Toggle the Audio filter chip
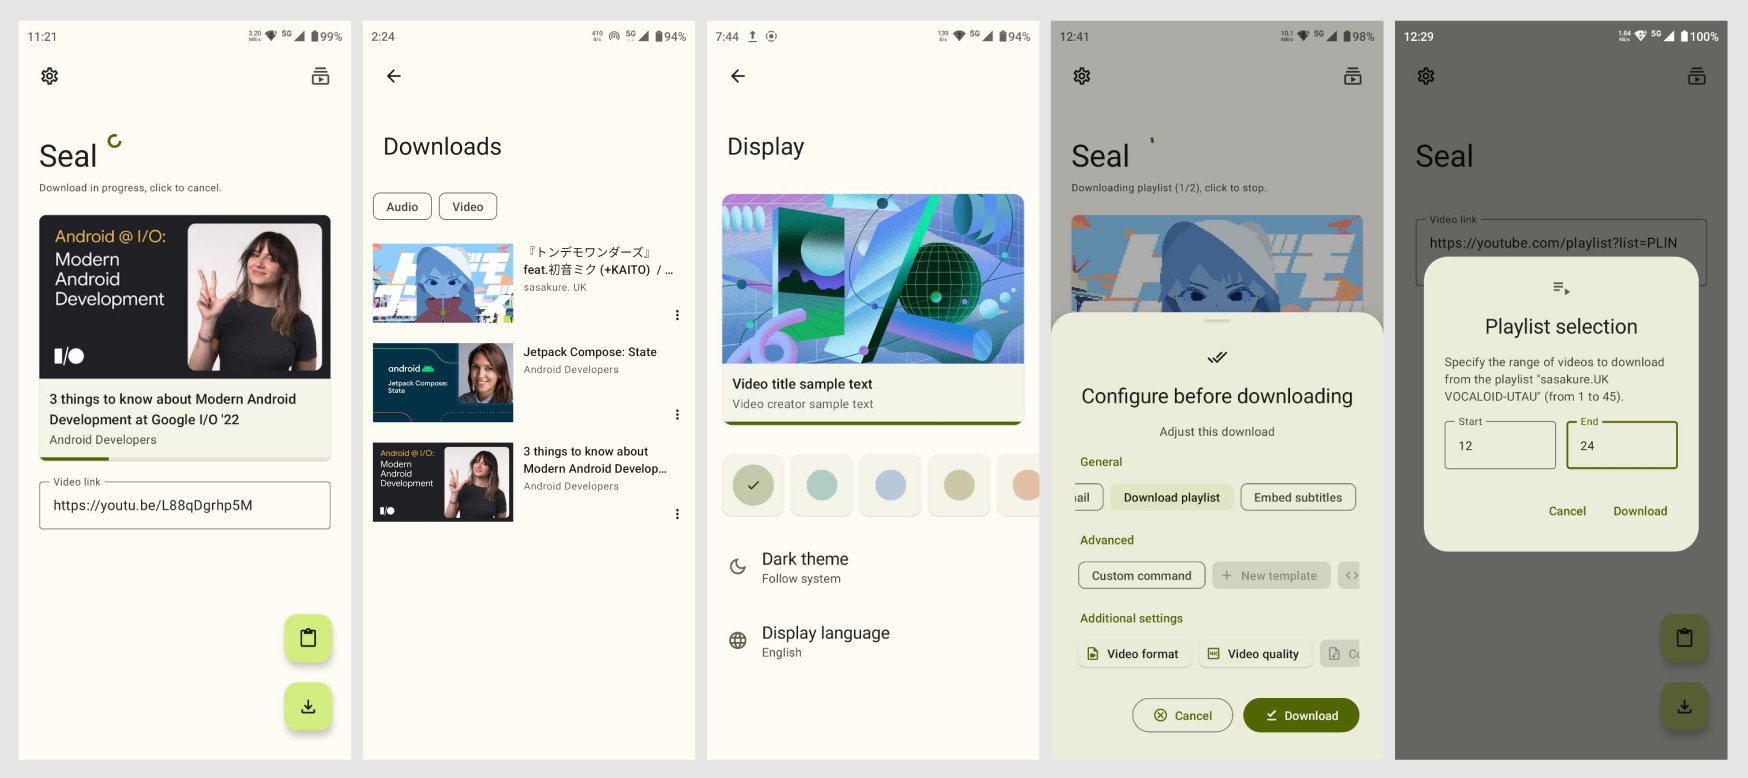Image resolution: width=1748 pixels, height=778 pixels. [x=402, y=207]
